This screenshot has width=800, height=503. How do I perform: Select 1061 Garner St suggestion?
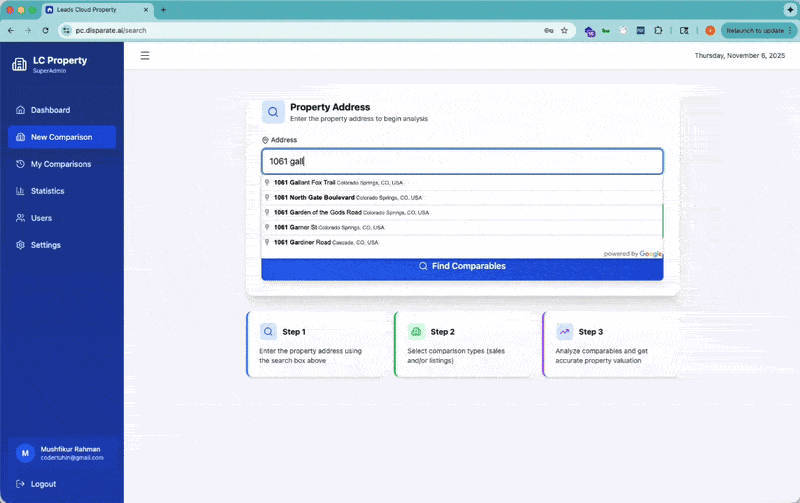coord(462,228)
